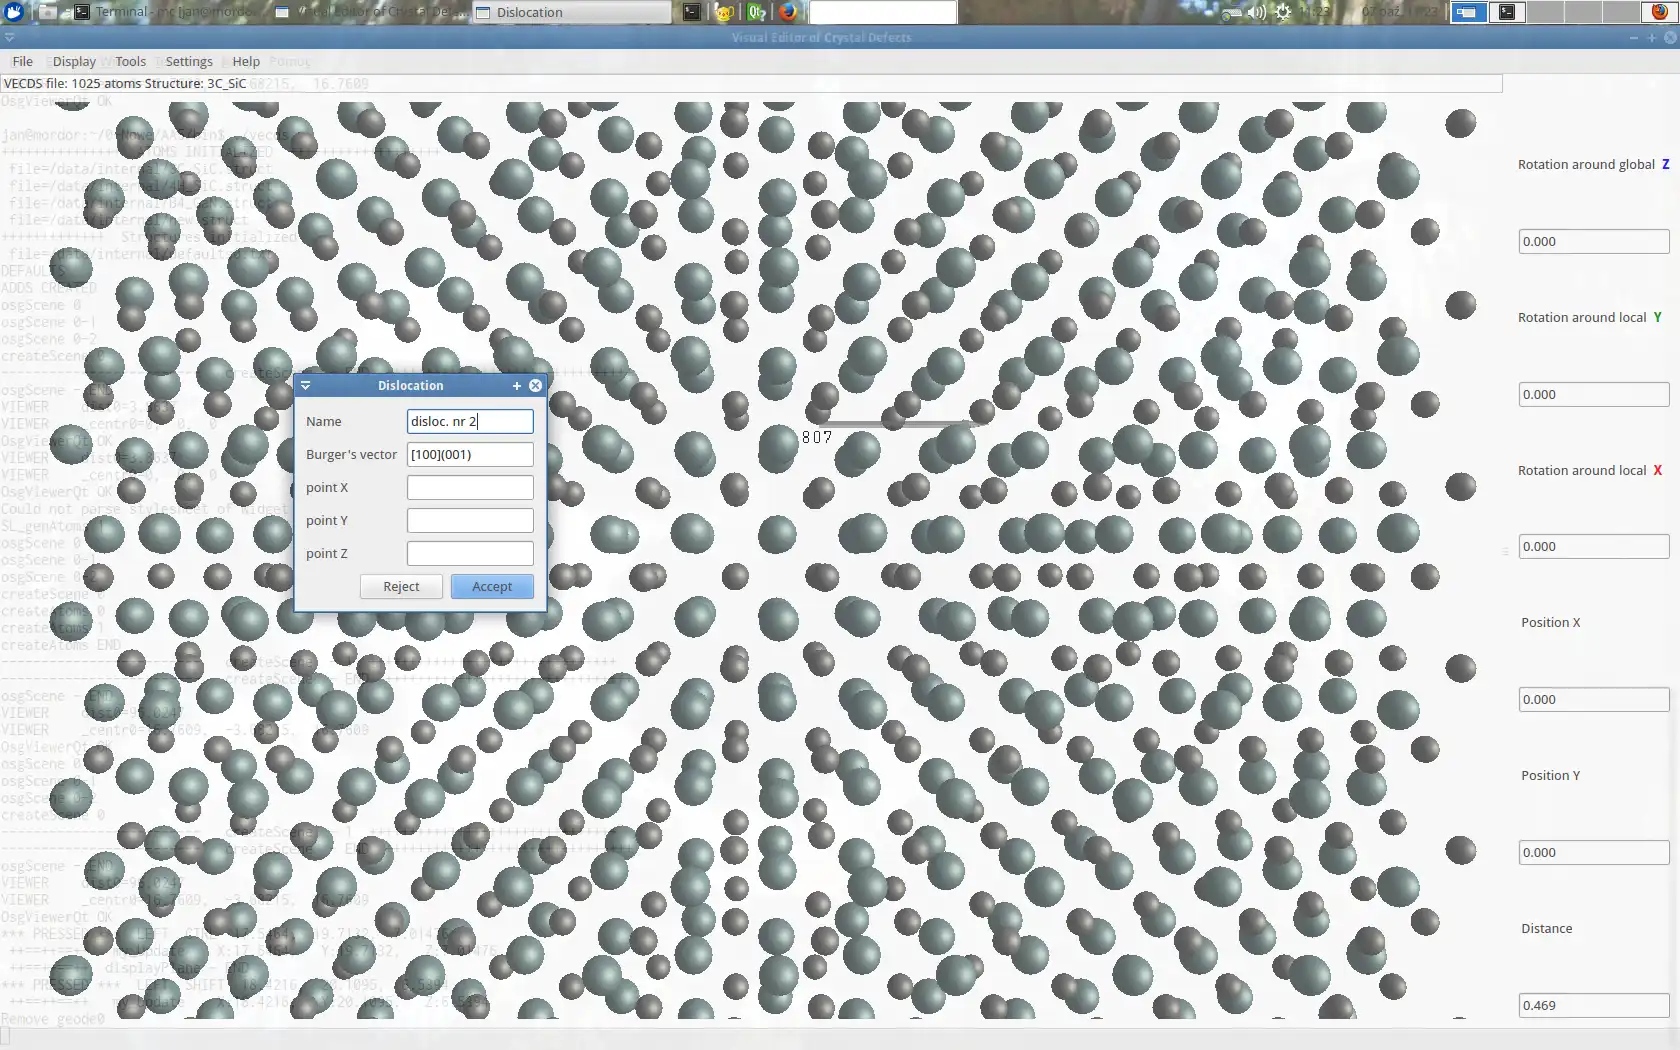Open the Help menu
This screenshot has width=1680, height=1050.
pos(246,61)
